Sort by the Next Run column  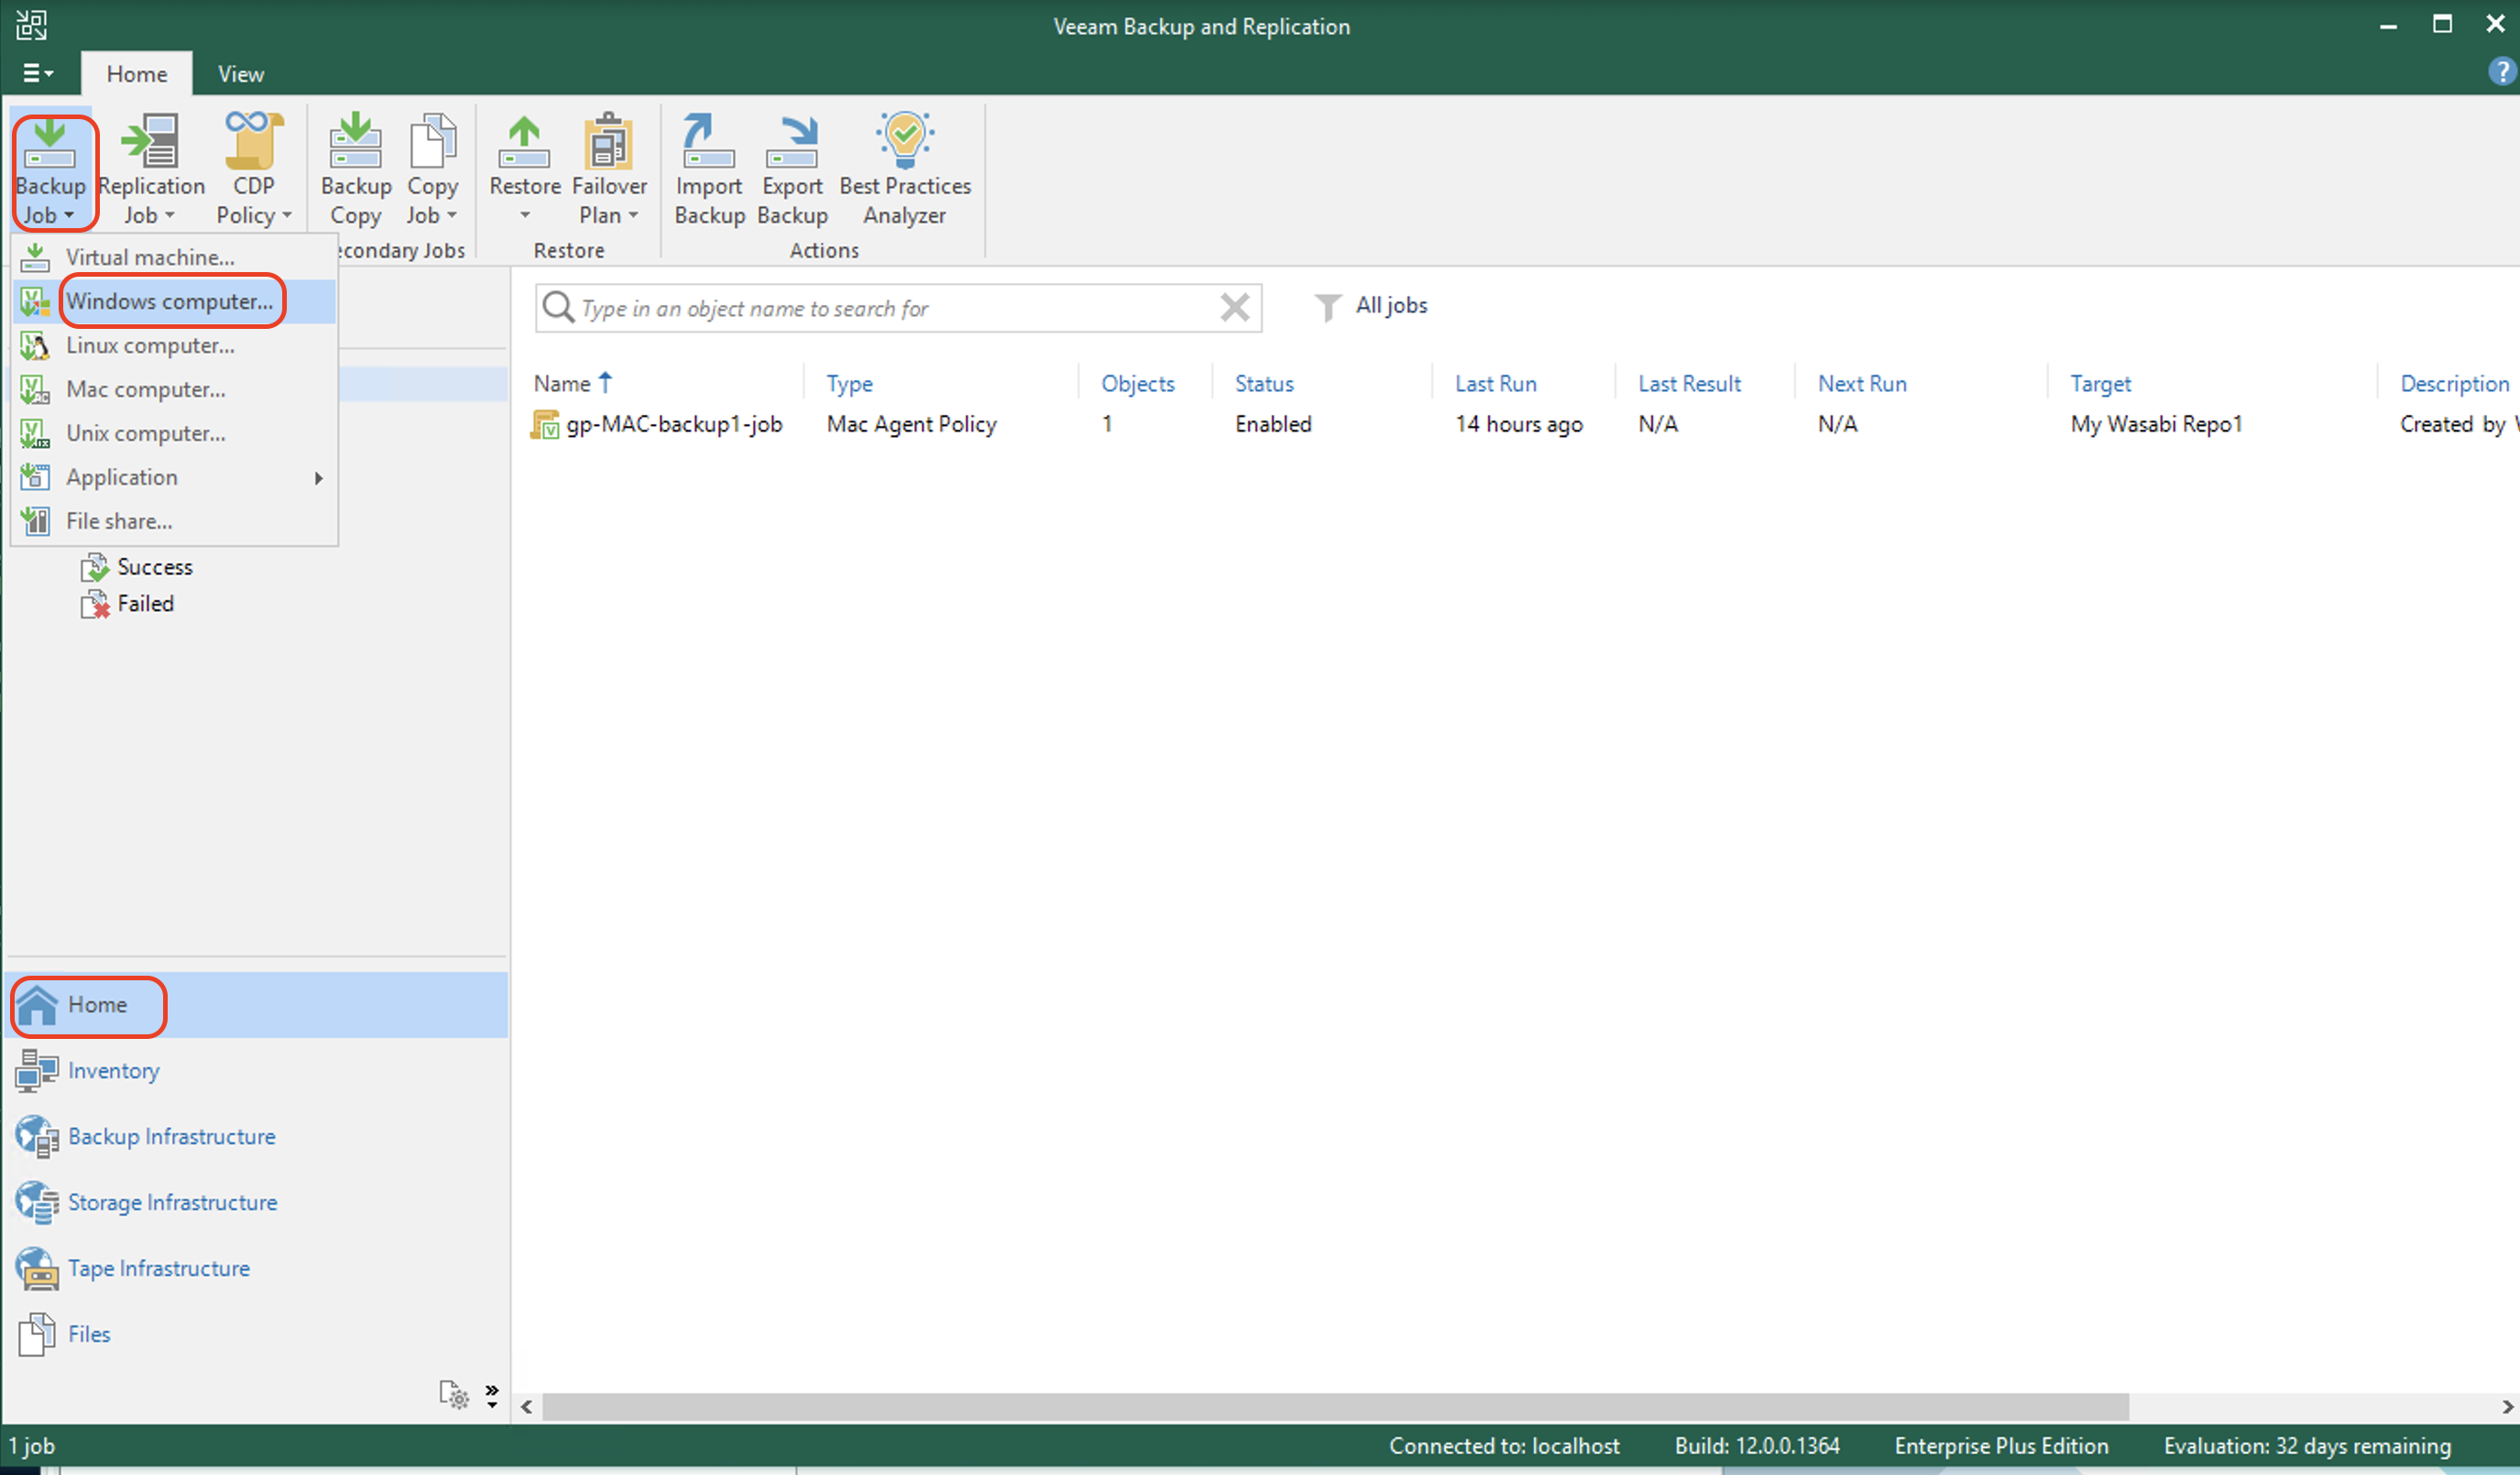coord(1862,383)
